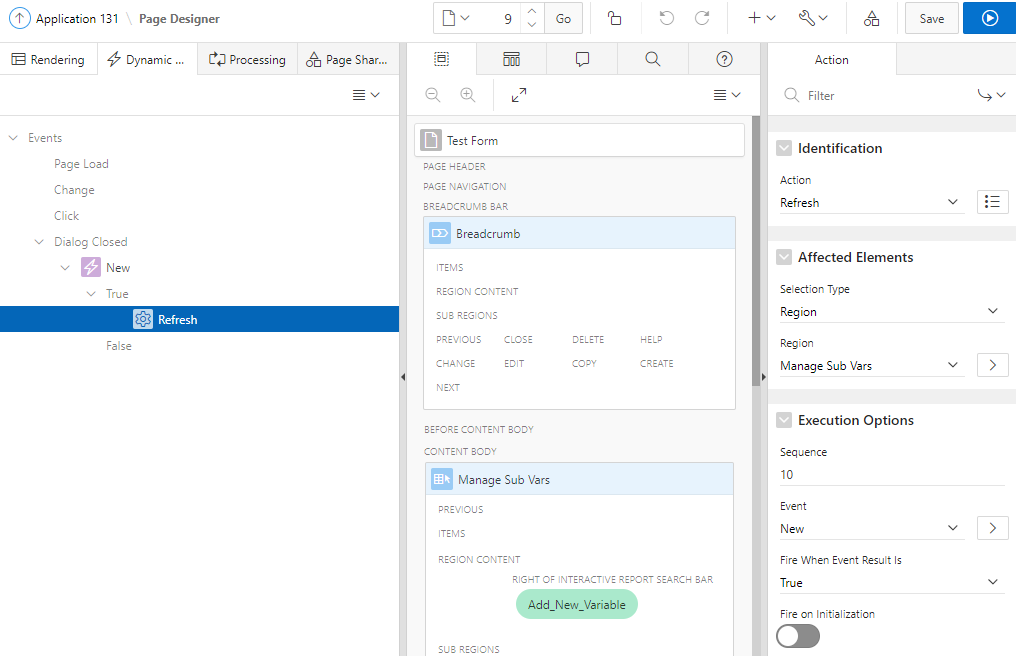Click the Save button
Viewport: 1016px width, 656px height.
coord(931,18)
